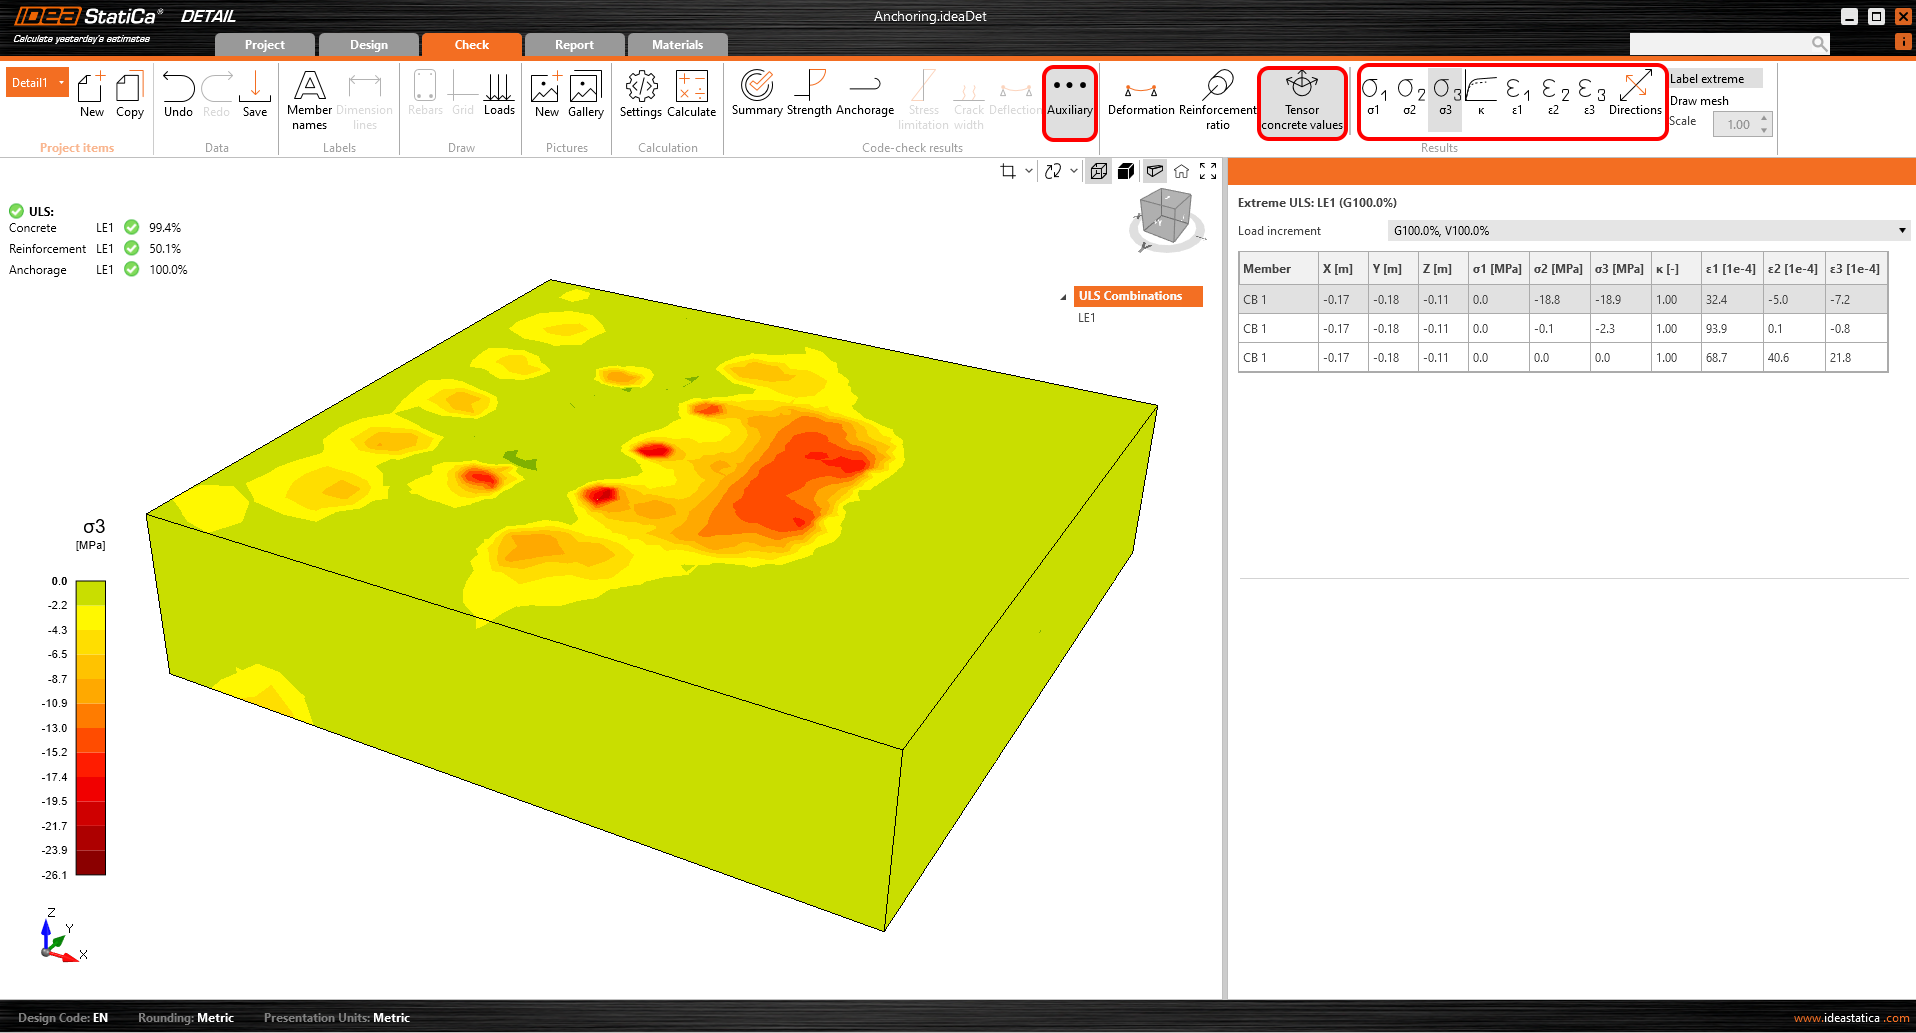Screen dimensions: 1916x1033
Task: Increase the Scale value stepper
Action: tap(1764, 119)
